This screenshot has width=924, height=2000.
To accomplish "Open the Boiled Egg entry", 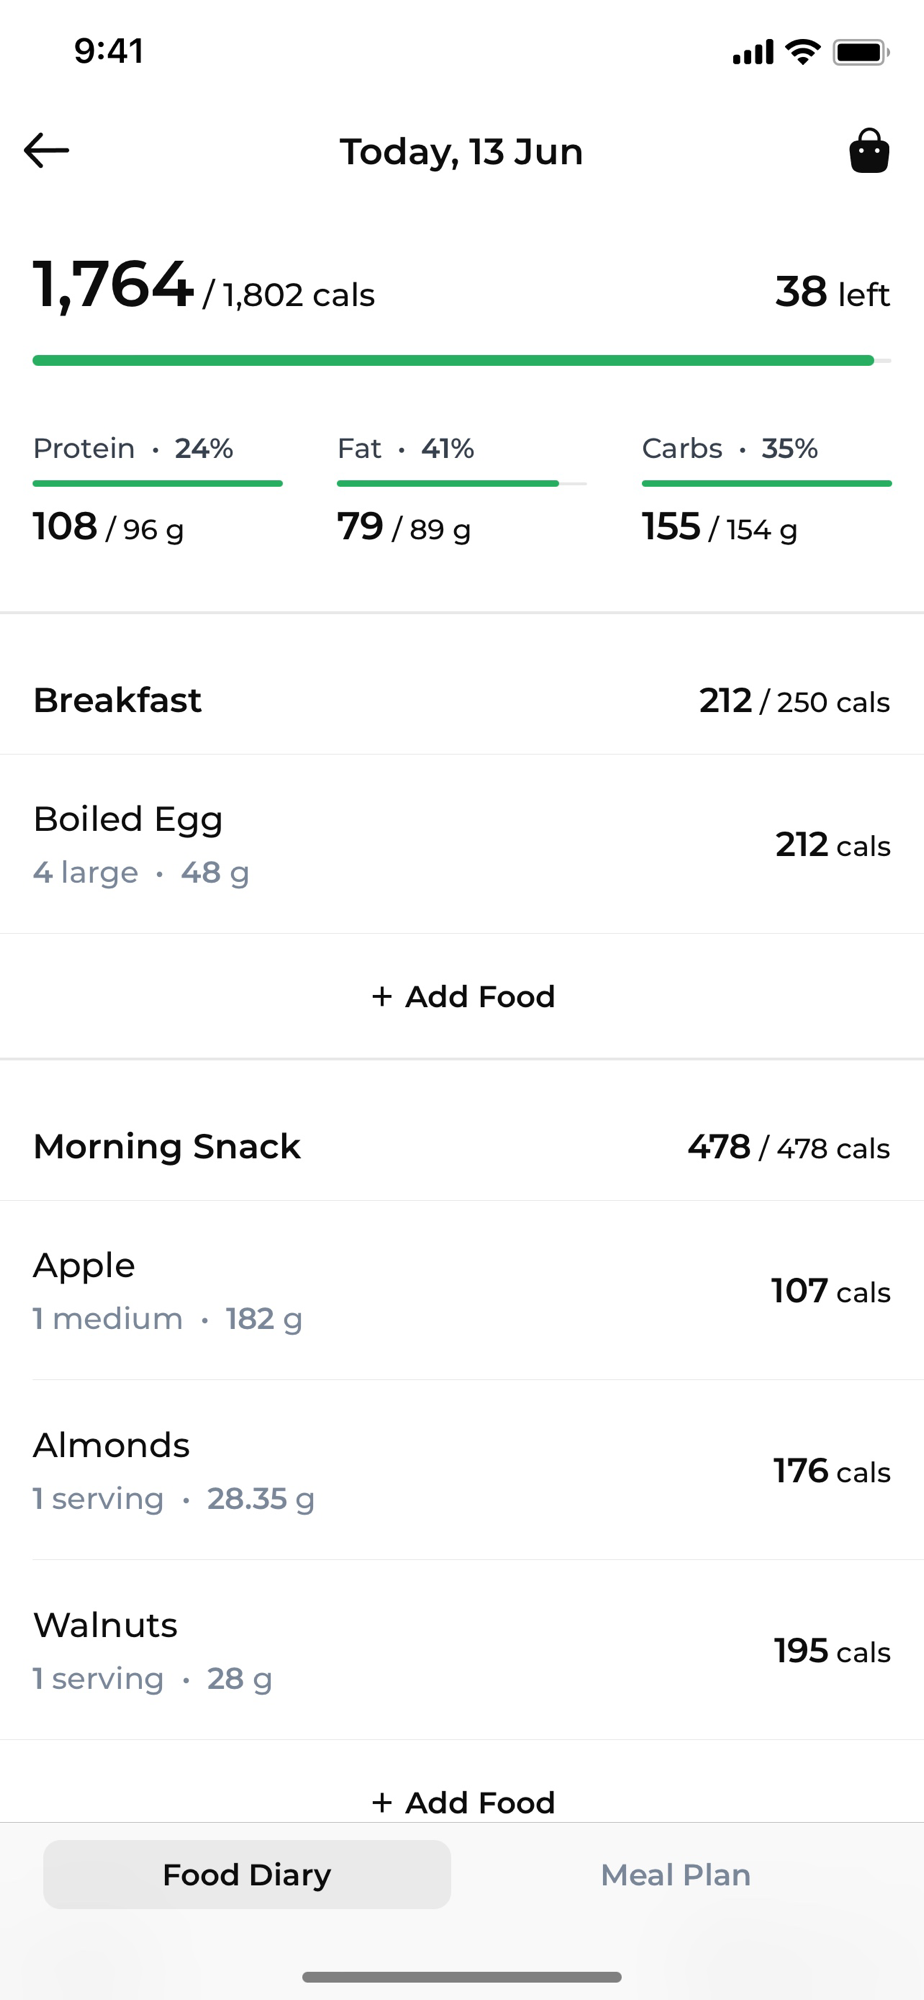I will click(x=462, y=844).
